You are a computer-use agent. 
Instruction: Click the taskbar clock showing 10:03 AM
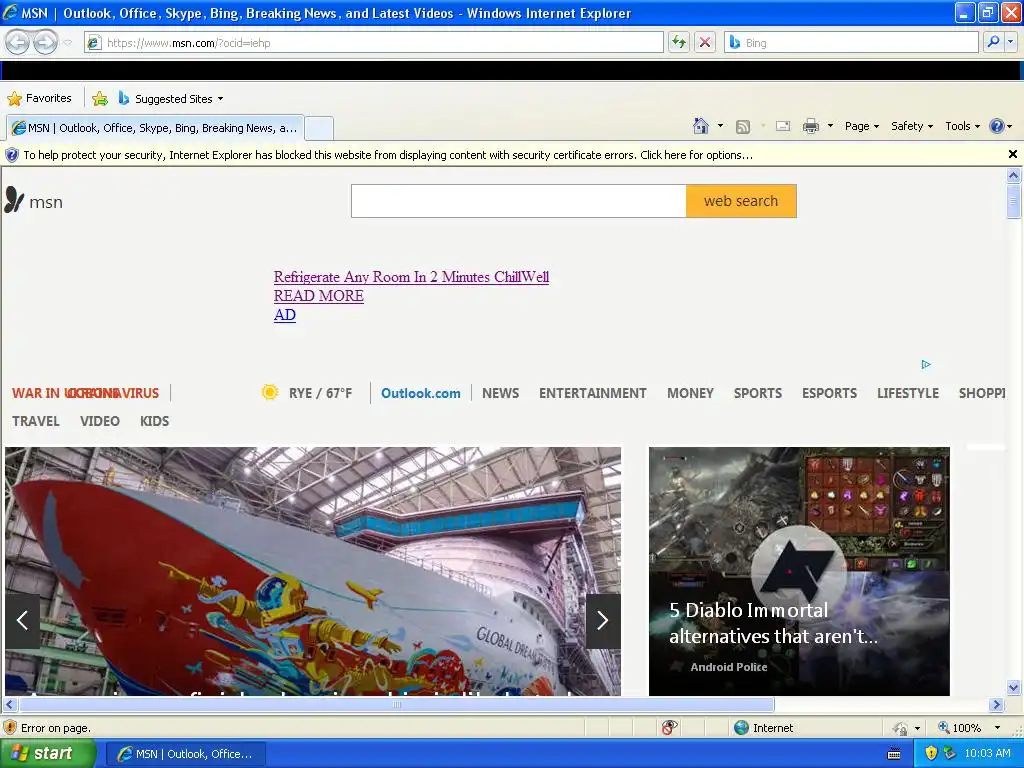(987, 754)
